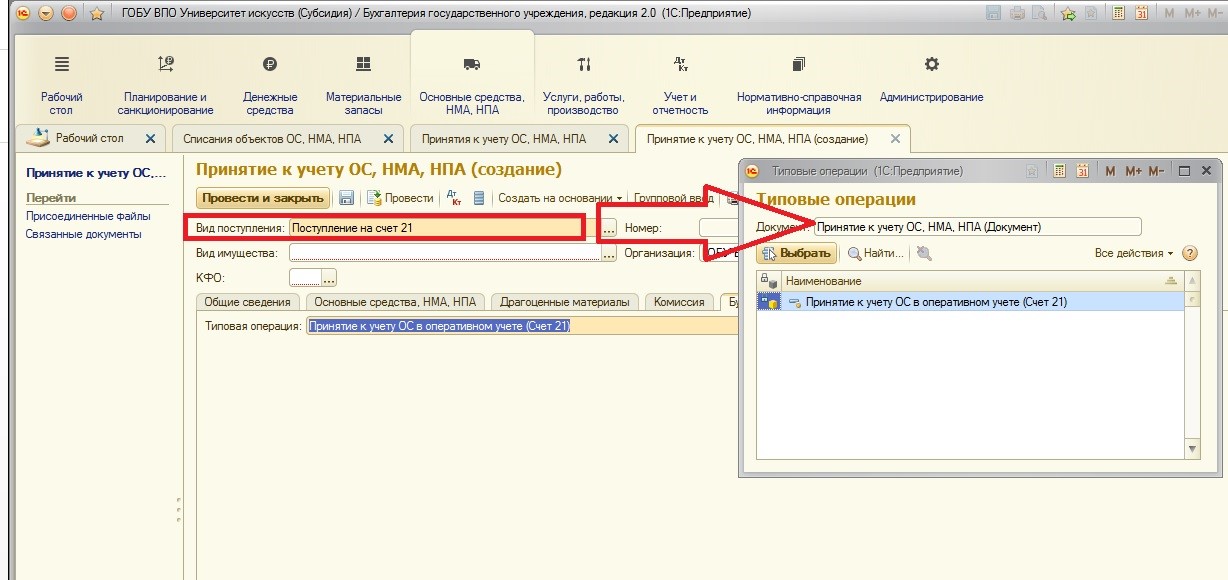Open Присоединенные файлы link in sidebar
The width and height of the screenshot is (1228, 580).
click(x=88, y=216)
